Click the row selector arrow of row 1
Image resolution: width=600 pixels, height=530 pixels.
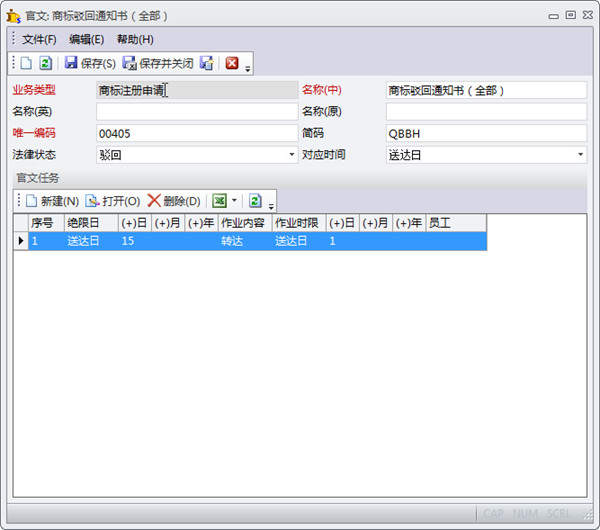pyautogui.click(x=21, y=241)
